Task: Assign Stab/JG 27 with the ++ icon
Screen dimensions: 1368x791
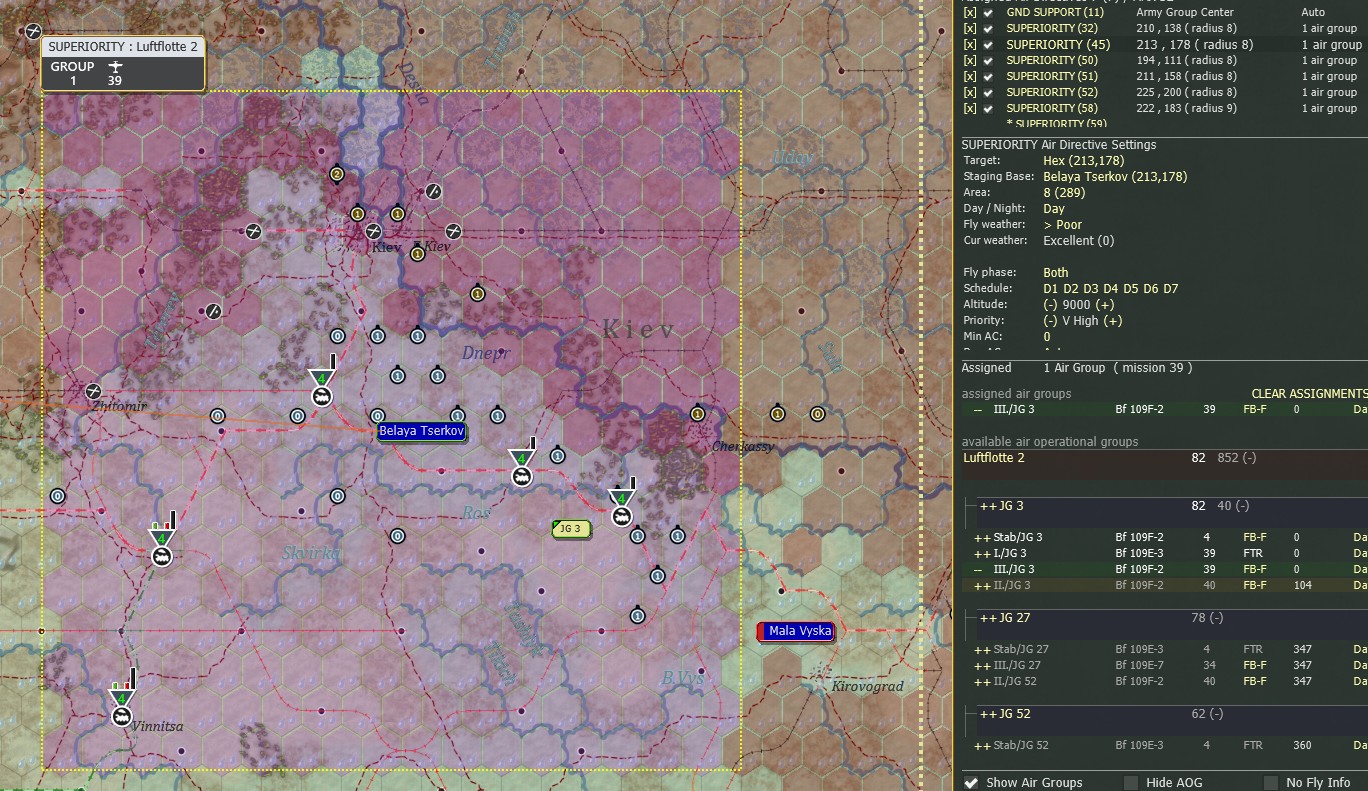Action: (x=982, y=649)
